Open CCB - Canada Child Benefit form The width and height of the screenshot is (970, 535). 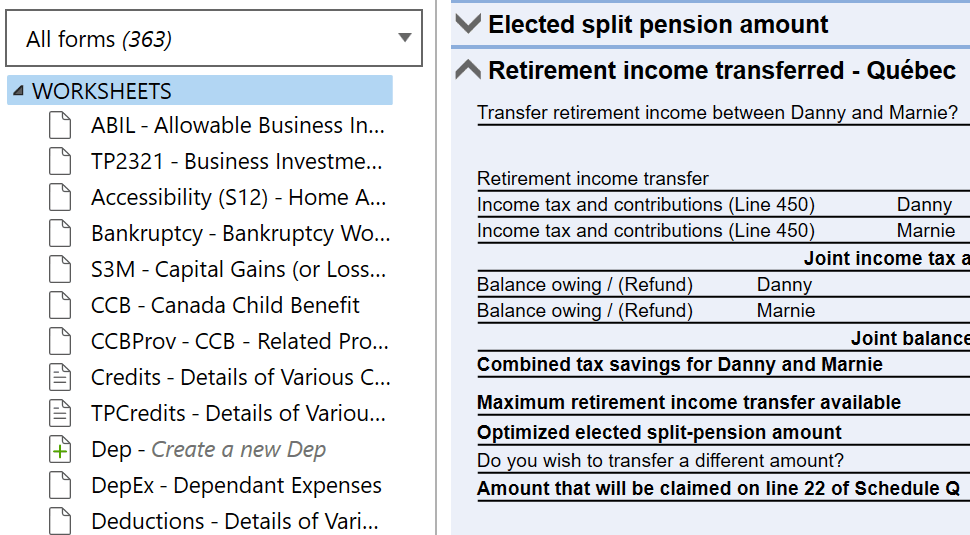pyautogui.click(x=225, y=306)
